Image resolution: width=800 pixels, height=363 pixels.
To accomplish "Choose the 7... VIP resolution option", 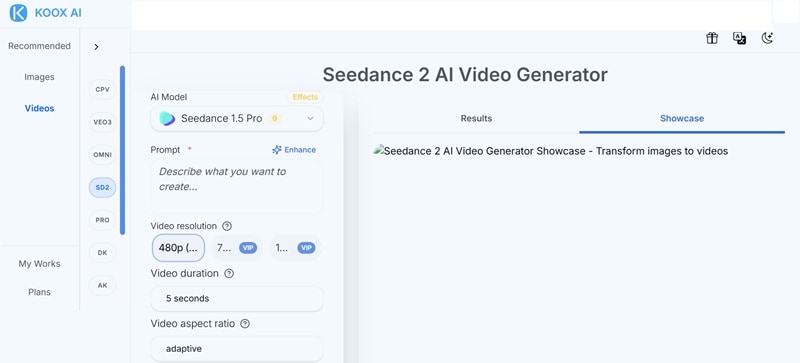I will (237, 248).
